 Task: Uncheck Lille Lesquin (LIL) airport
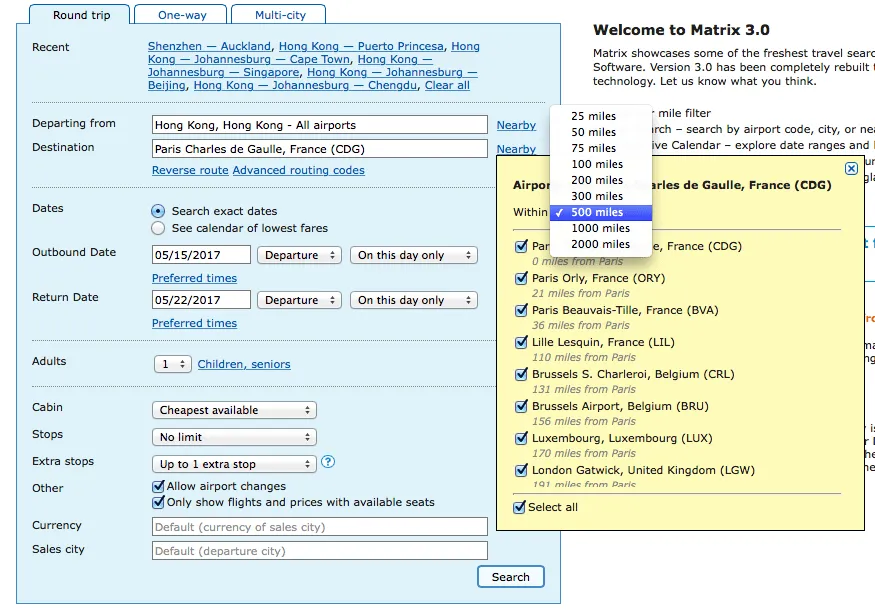coord(521,342)
